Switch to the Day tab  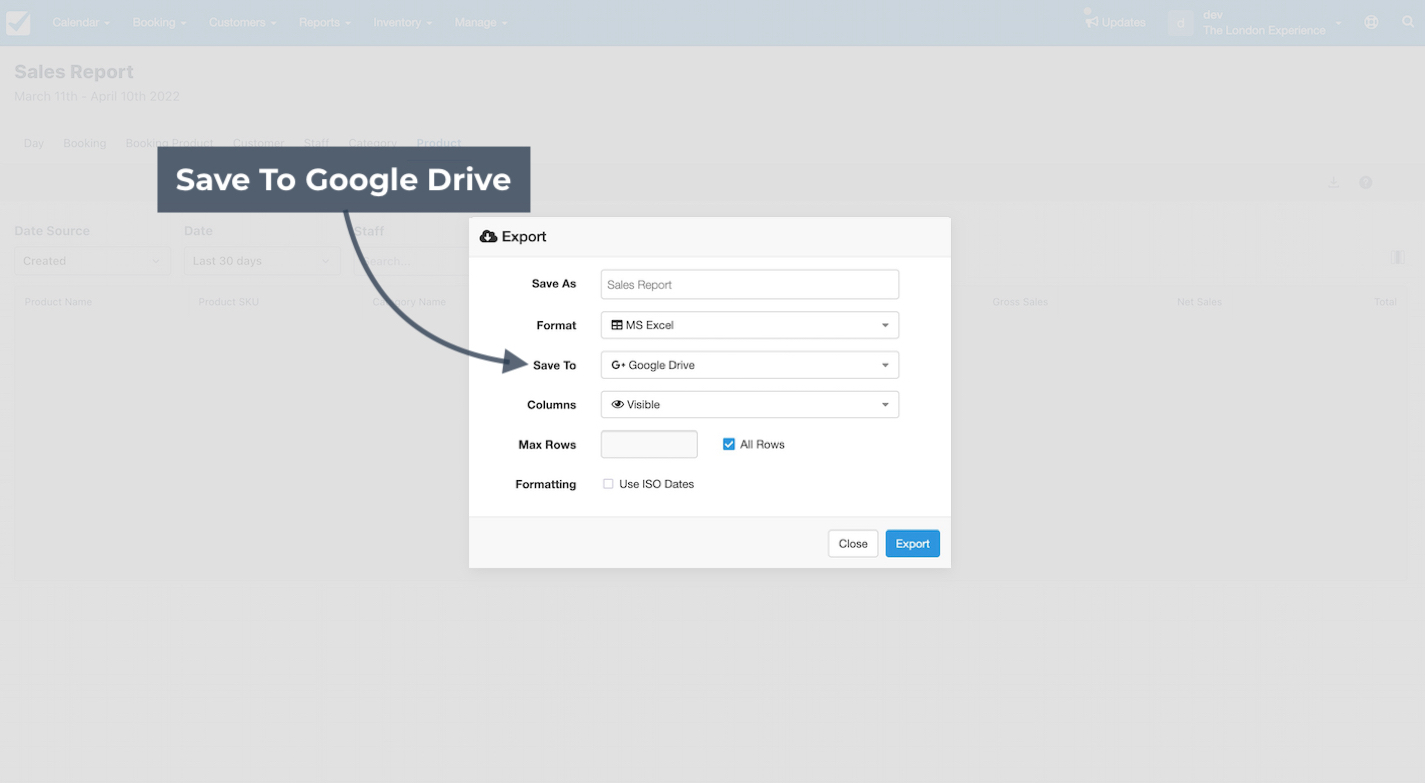tap(34, 143)
